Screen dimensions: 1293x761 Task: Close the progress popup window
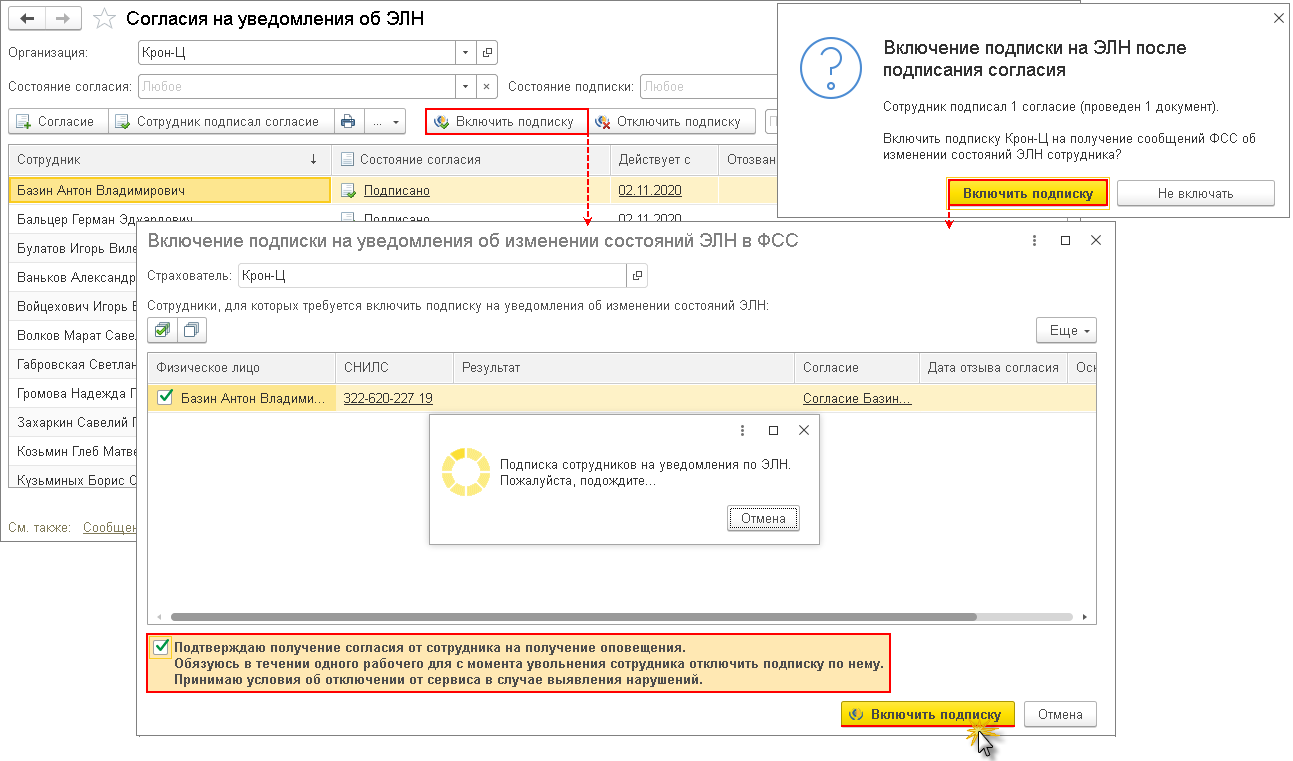point(804,431)
